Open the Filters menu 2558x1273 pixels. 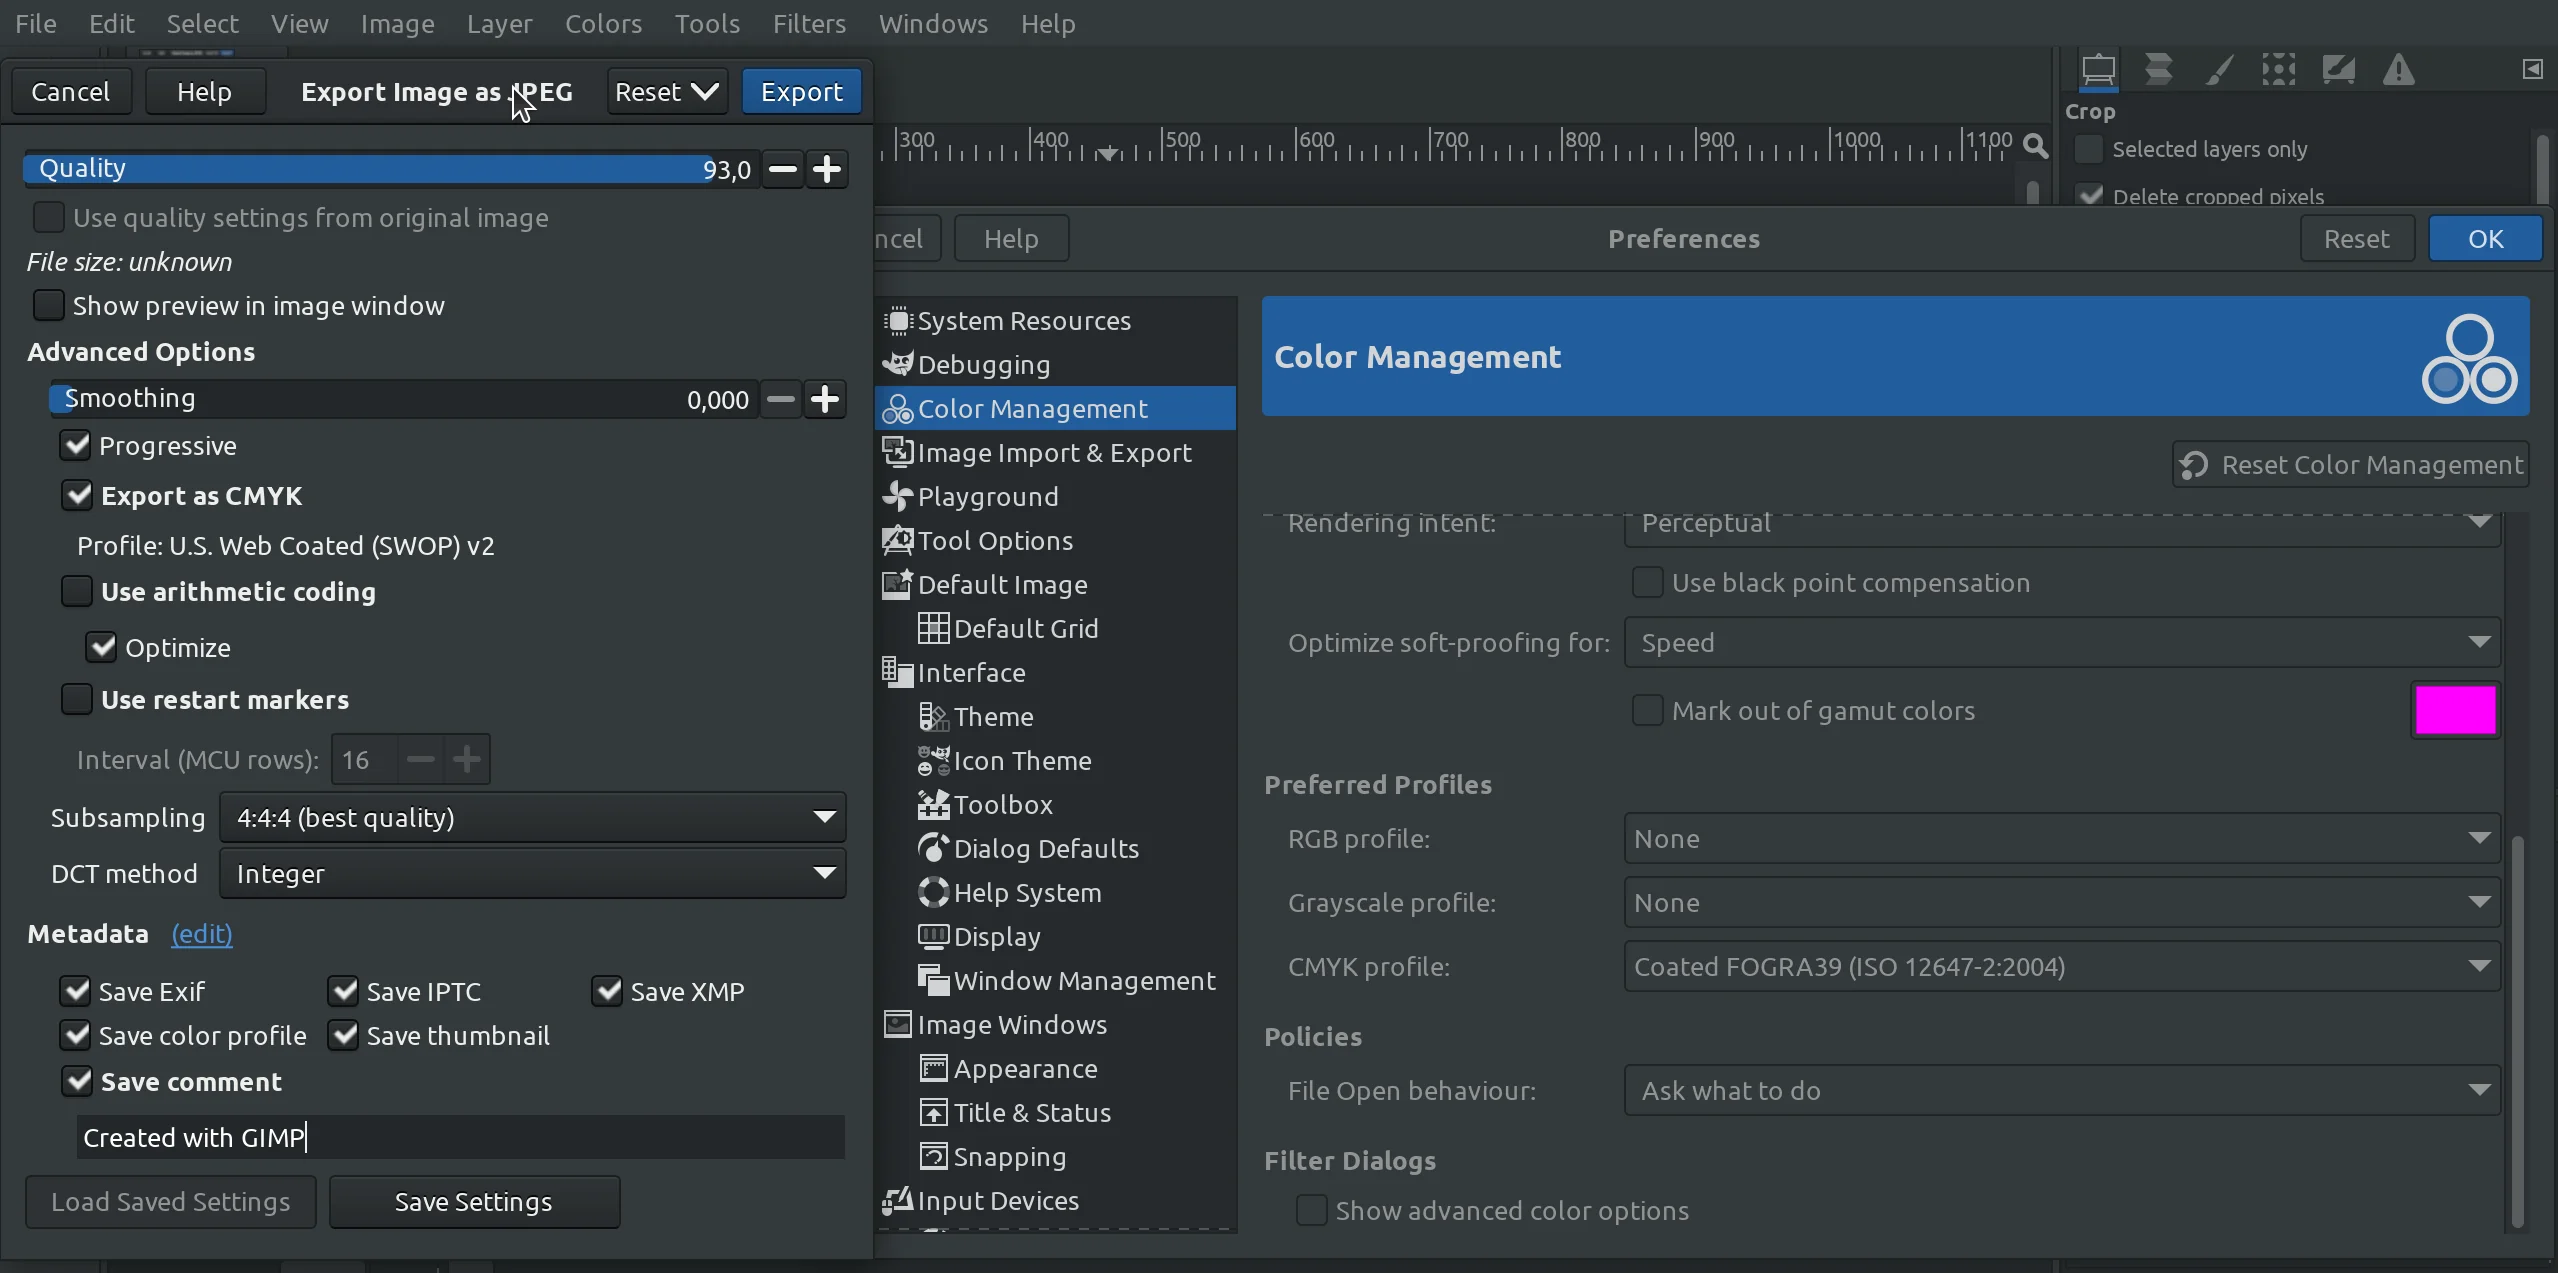[x=809, y=24]
